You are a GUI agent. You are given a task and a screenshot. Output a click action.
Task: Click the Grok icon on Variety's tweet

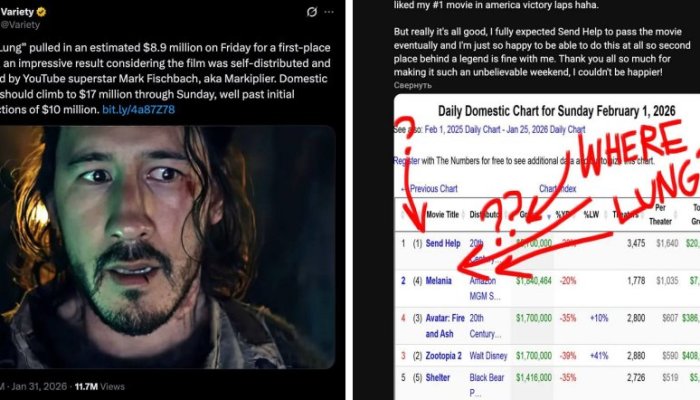pyautogui.click(x=312, y=12)
